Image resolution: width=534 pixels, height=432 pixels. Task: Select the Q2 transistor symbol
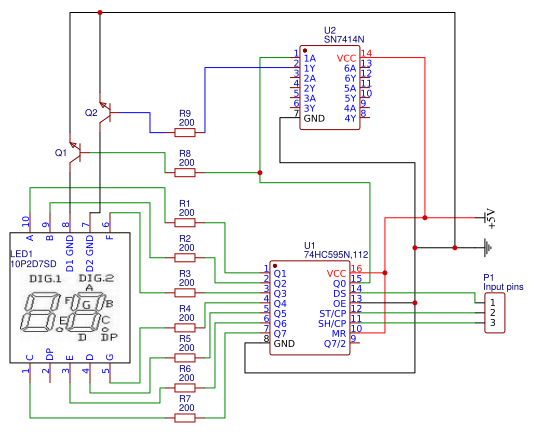(106, 112)
